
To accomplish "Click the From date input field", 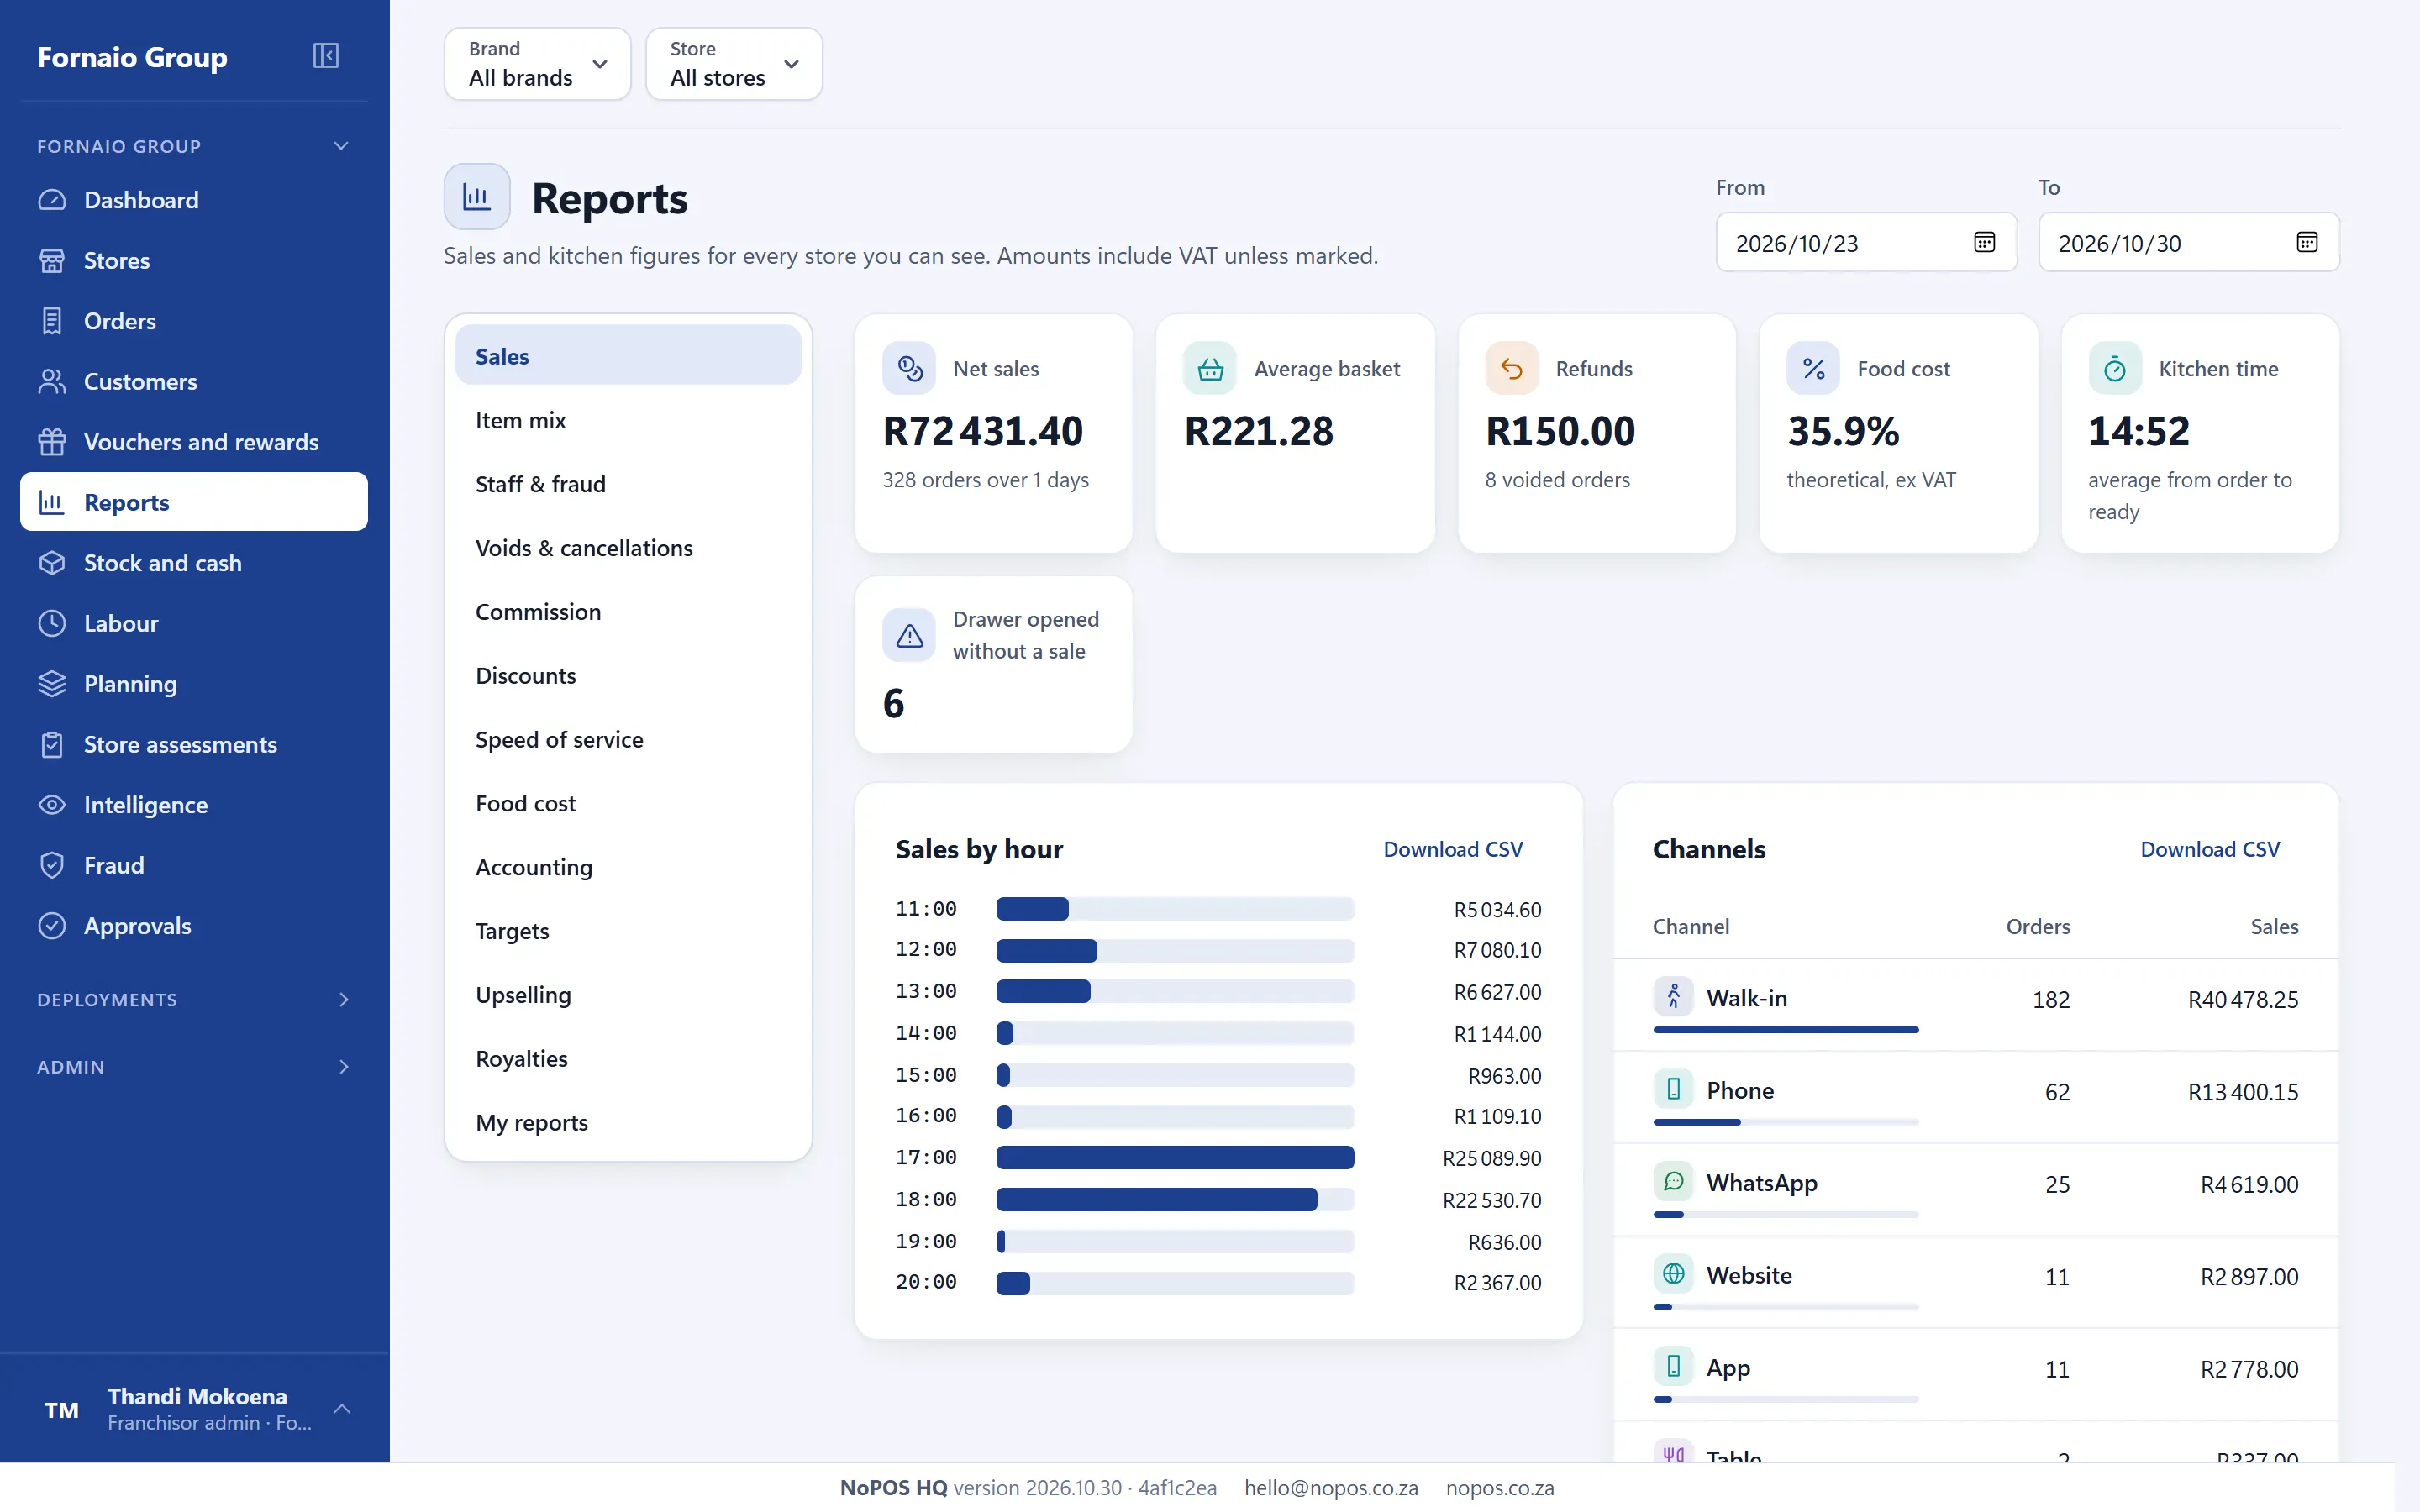I will (x=1866, y=242).
